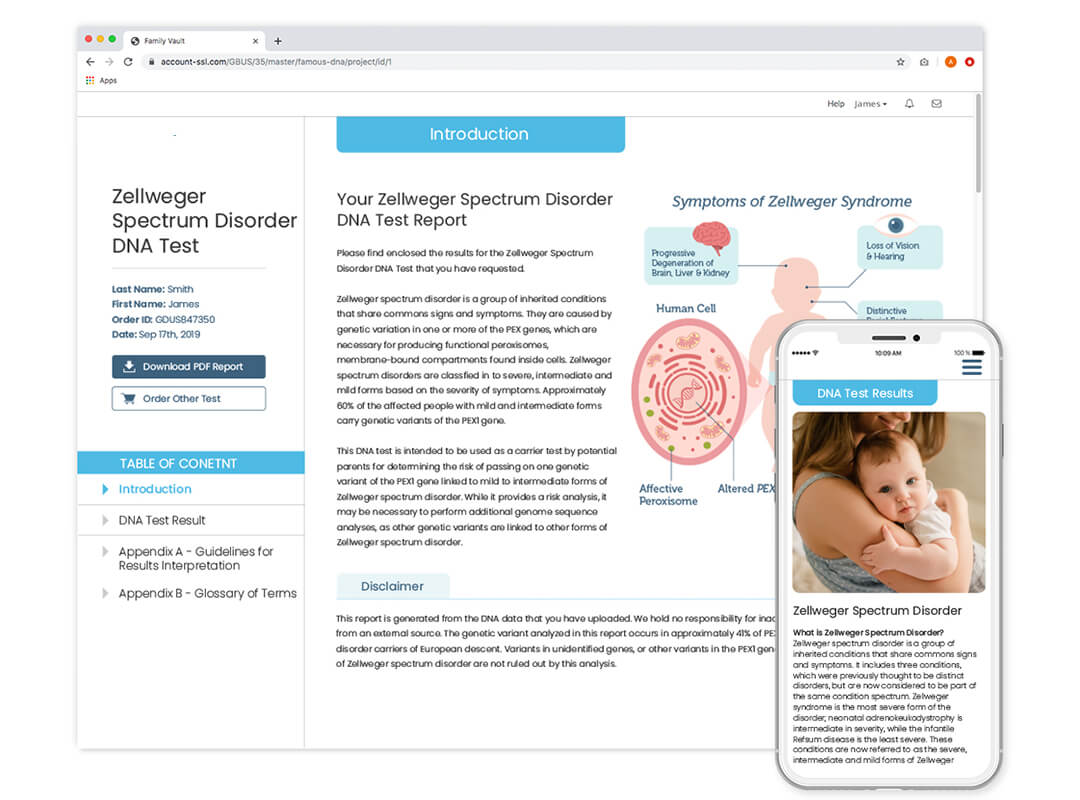Go forward using the browser forward arrow
The height and width of the screenshot is (800, 1080).
110,62
